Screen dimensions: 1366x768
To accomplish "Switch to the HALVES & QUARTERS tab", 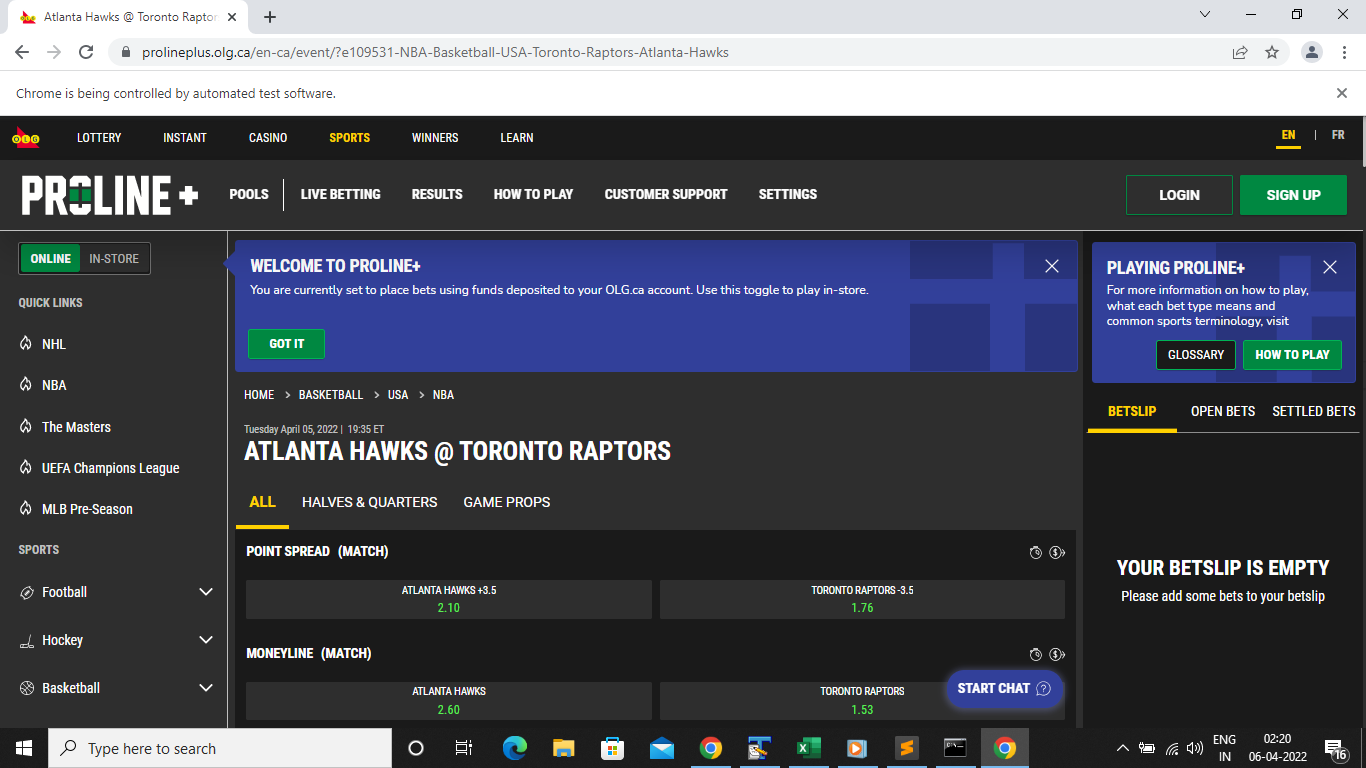I will click(370, 502).
